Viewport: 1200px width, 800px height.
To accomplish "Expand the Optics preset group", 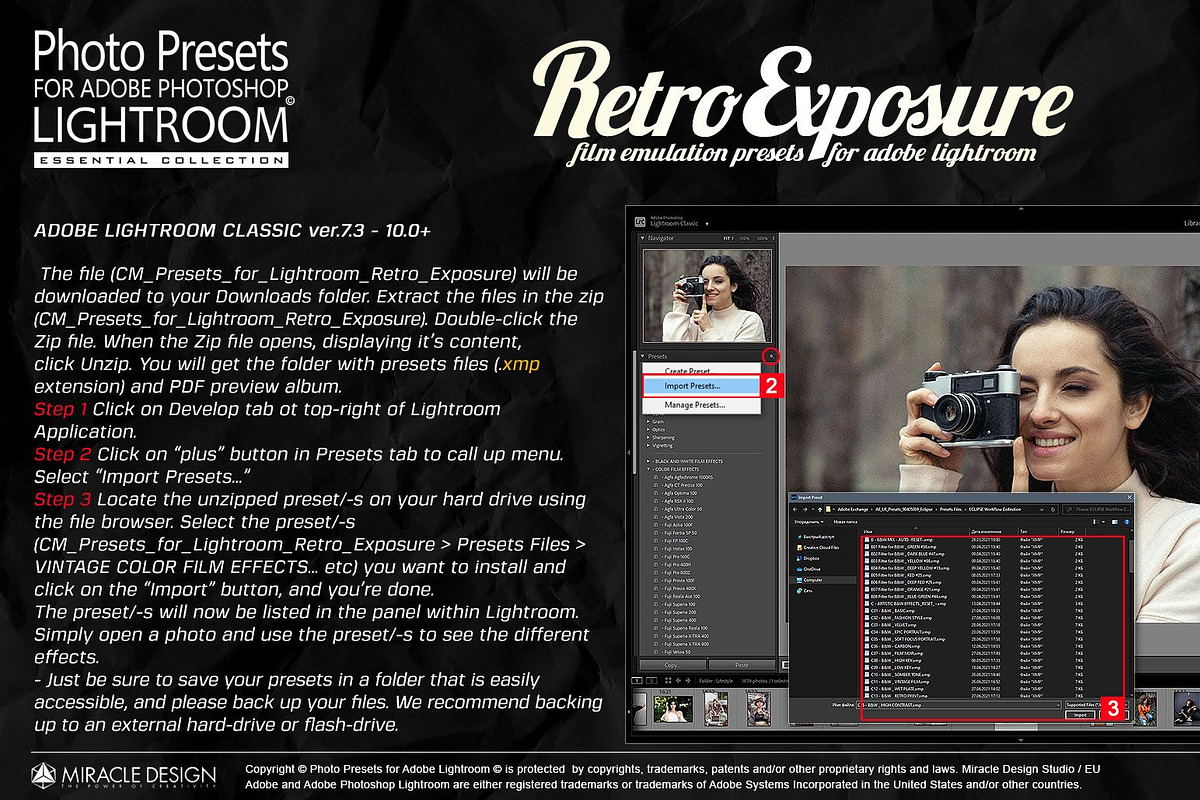I will tap(659, 430).
